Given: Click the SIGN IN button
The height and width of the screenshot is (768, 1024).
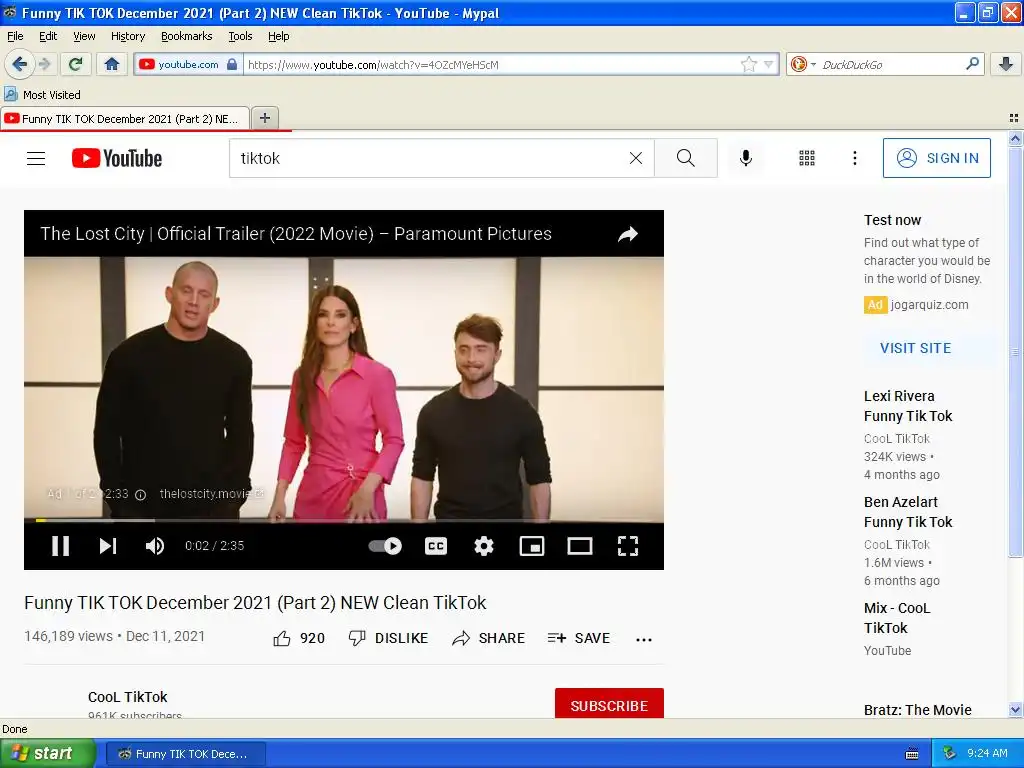Looking at the screenshot, I should (x=936, y=158).
